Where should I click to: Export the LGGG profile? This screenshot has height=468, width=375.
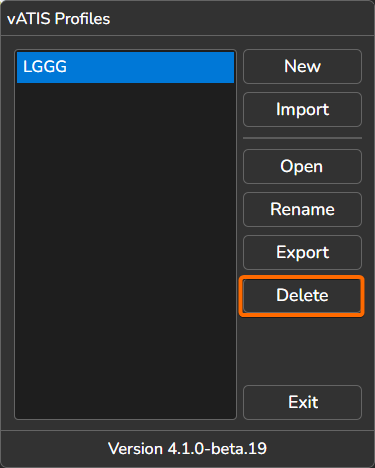[x=302, y=252]
